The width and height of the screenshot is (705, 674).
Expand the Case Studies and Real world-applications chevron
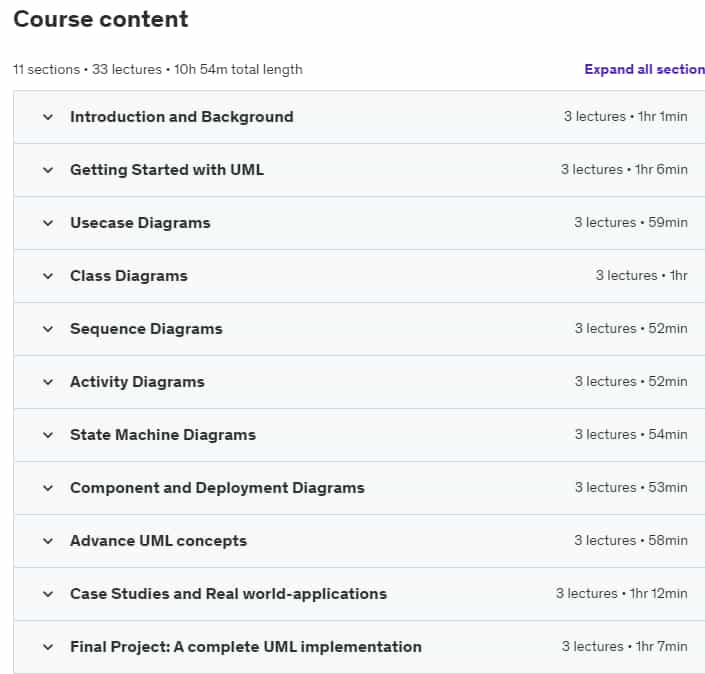click(48, 594)
